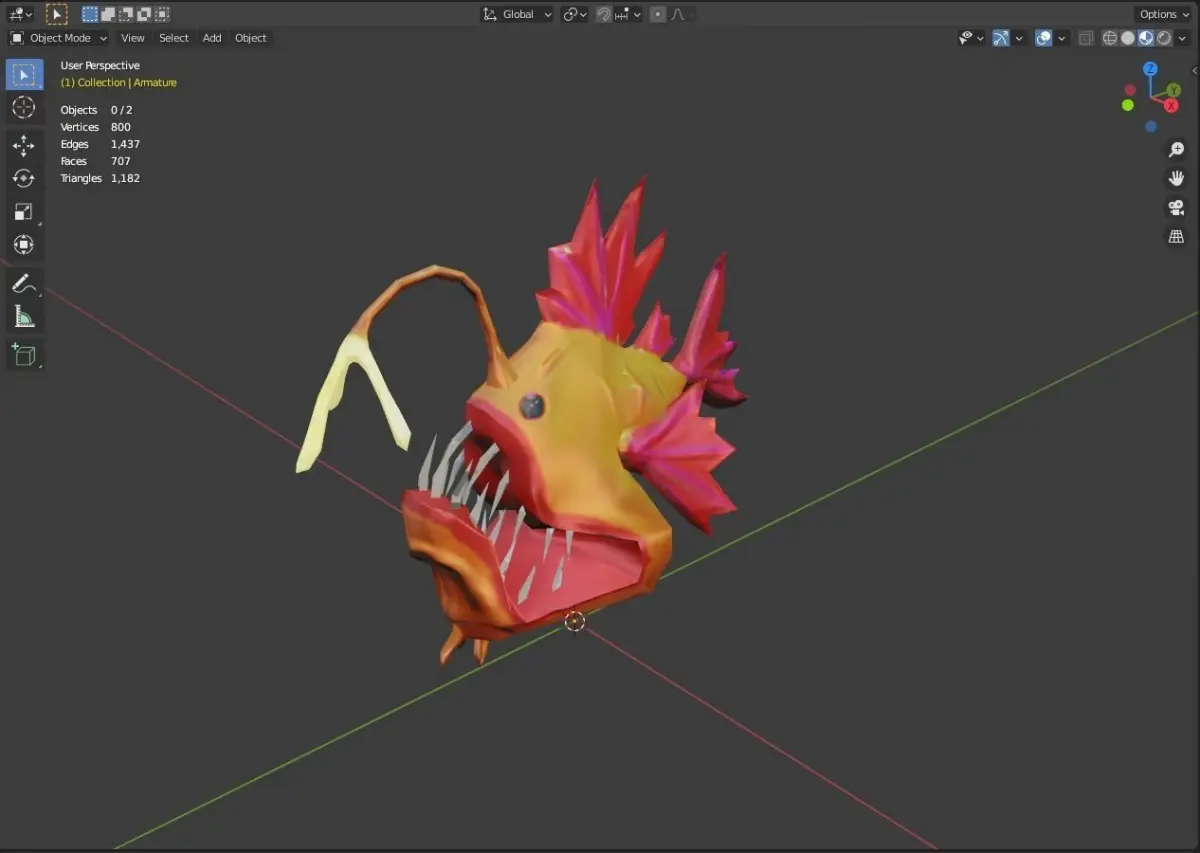The height and width of the screenshot is (853, 1200).
Task: Click the active Select tool icon in header
Action: [57, 14]
